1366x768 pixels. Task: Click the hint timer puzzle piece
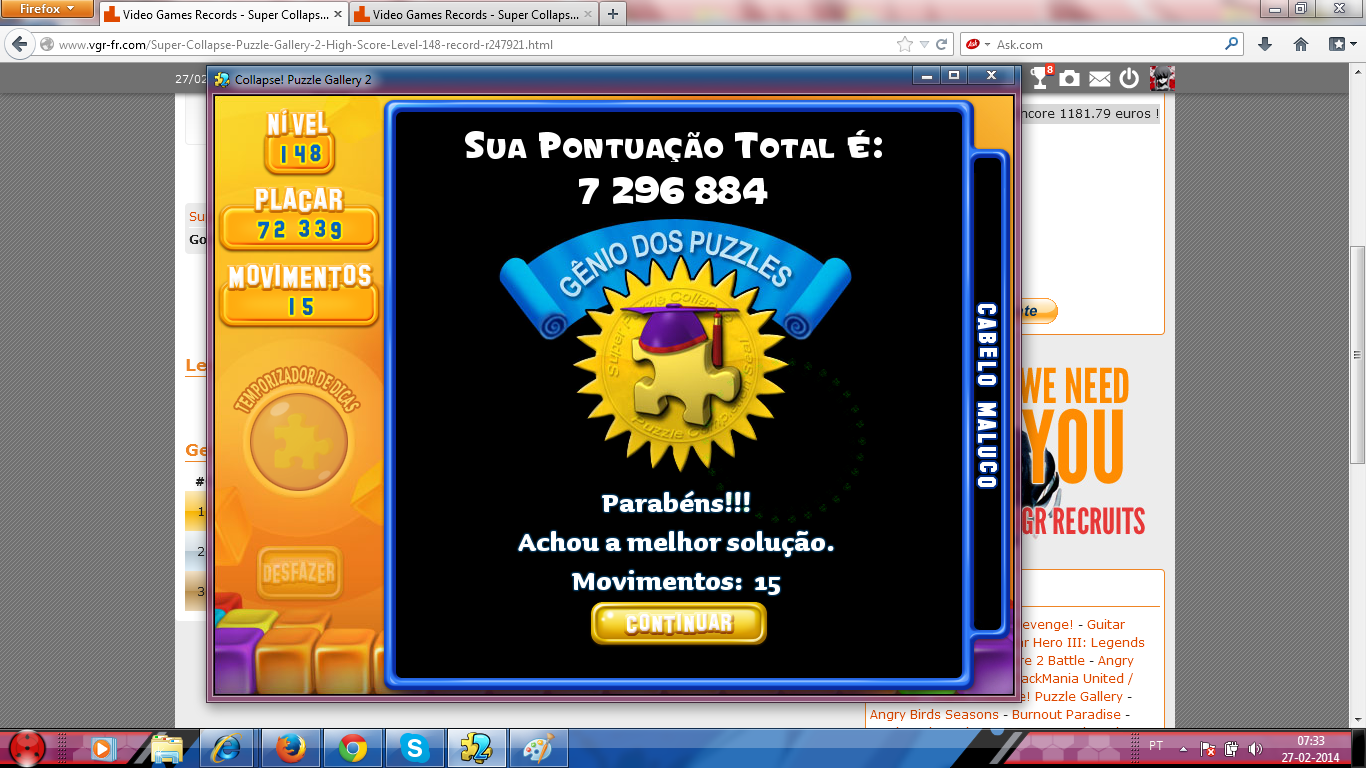[x=298, y=441]
